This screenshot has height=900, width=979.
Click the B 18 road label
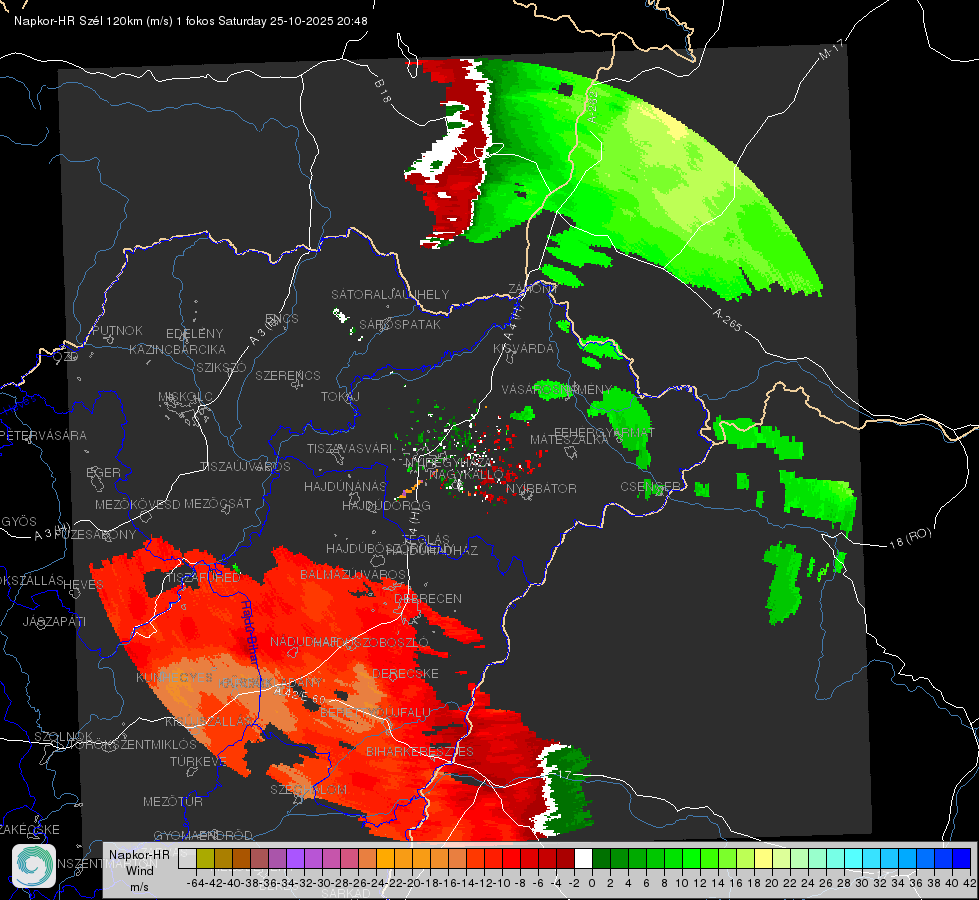[x=382, y=91]
